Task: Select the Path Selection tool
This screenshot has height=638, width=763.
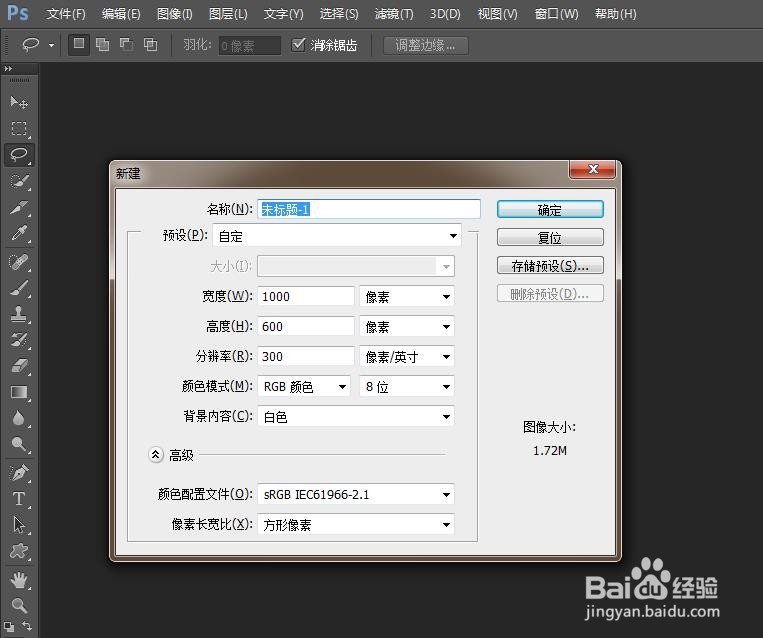Action: coord(19,525)
